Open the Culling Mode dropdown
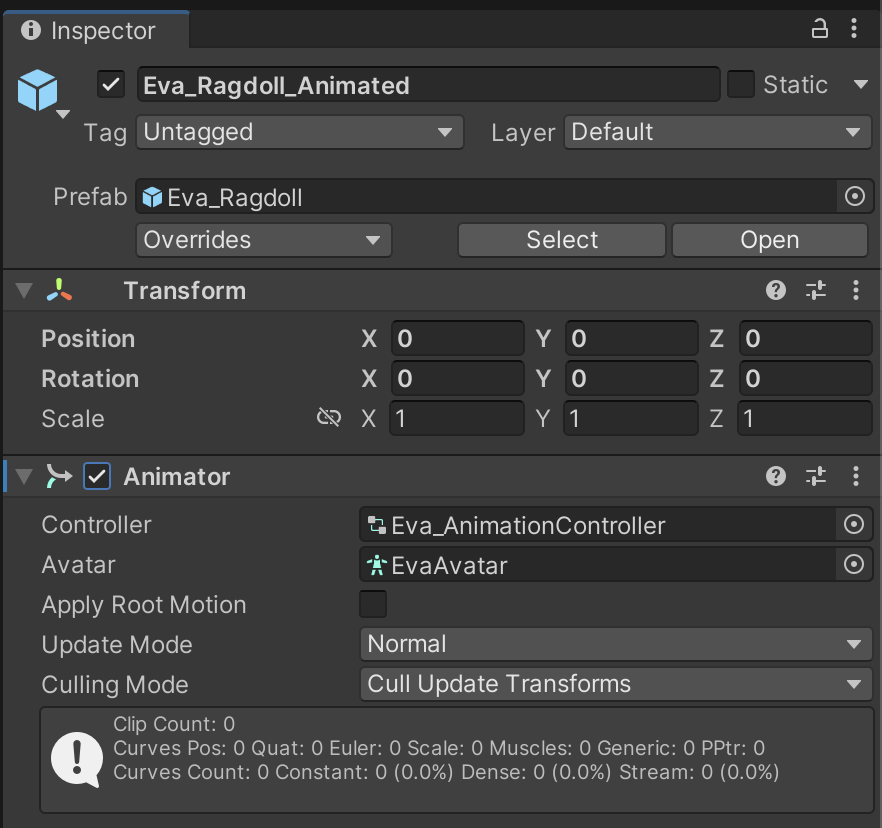 click(615, 685)
